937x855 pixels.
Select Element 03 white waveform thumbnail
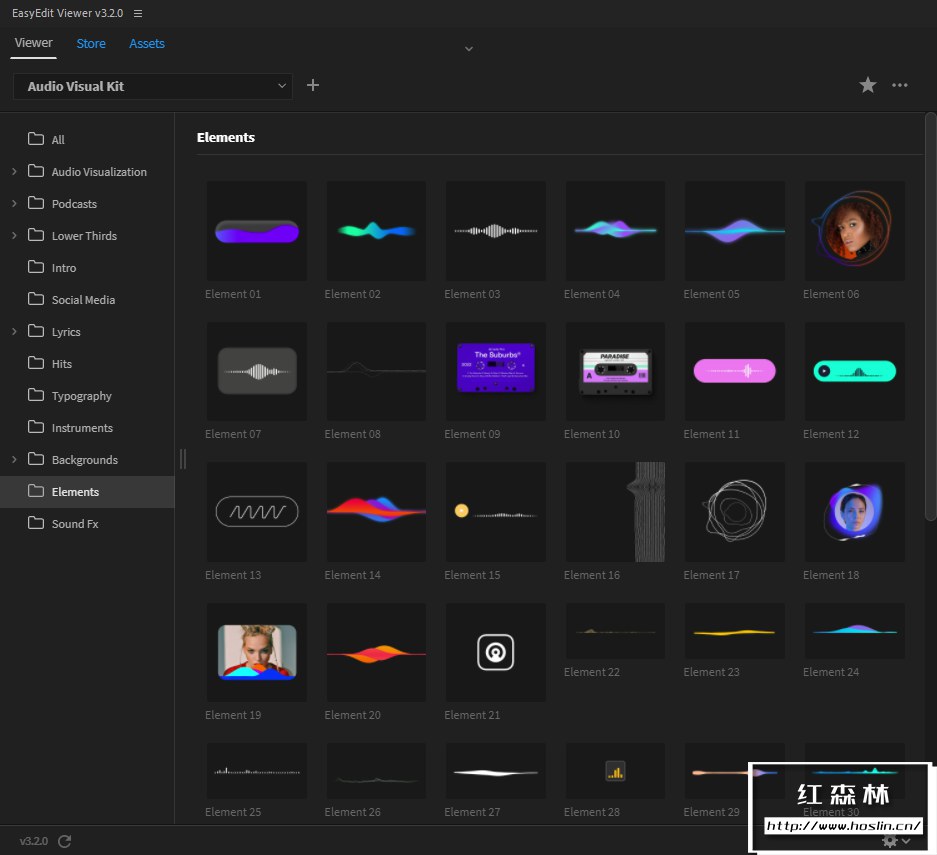click(495, 231)
